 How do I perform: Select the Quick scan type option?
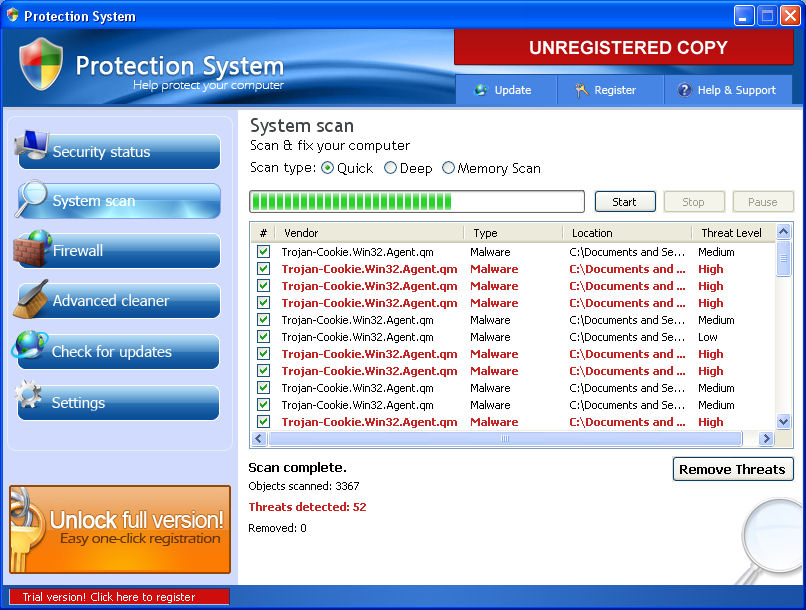pos(327,168)
